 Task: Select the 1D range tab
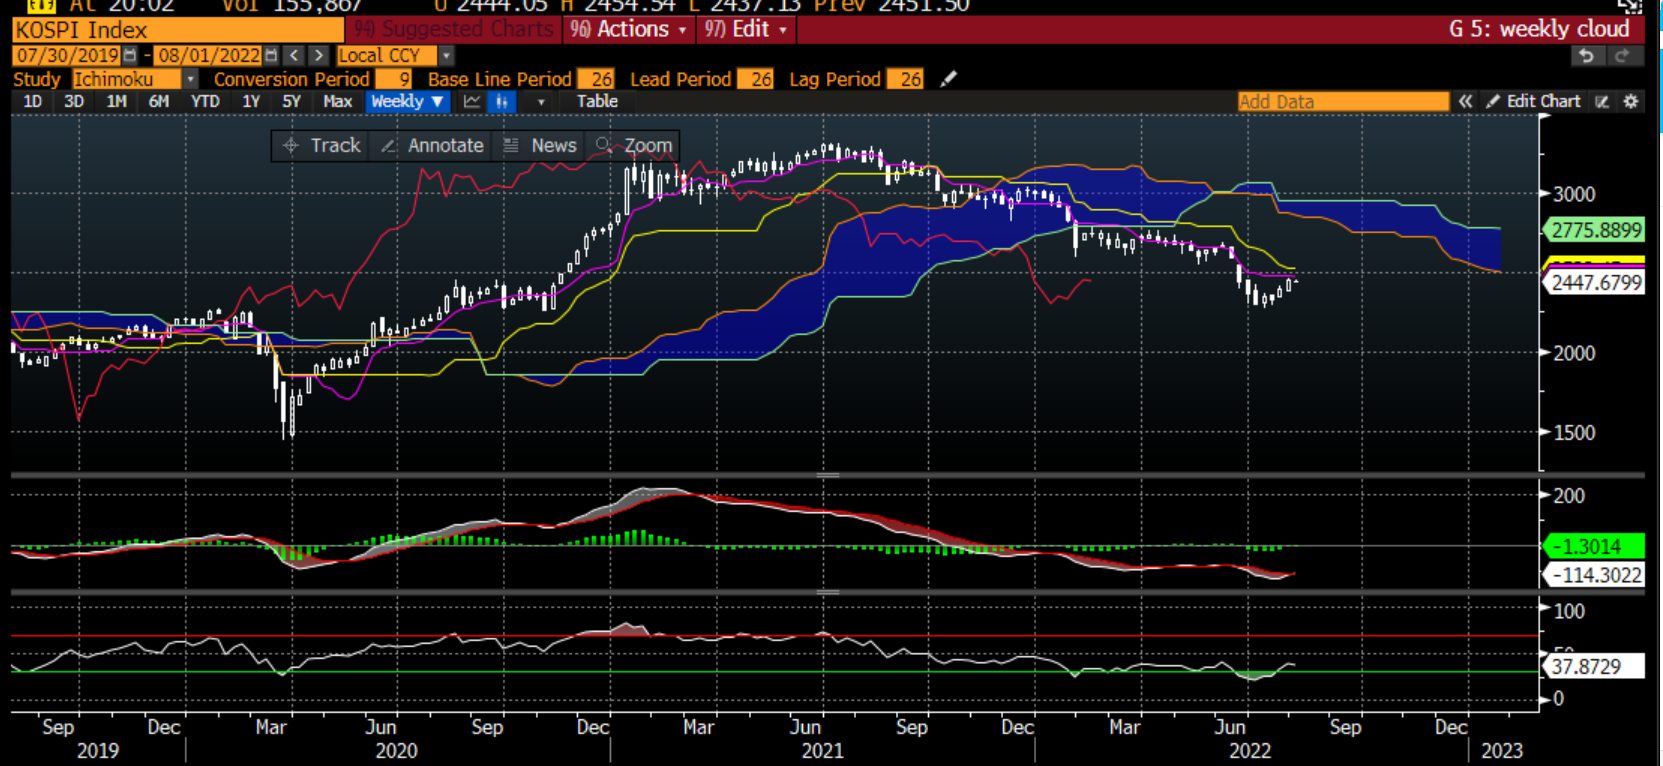click(x=32, y=101)
